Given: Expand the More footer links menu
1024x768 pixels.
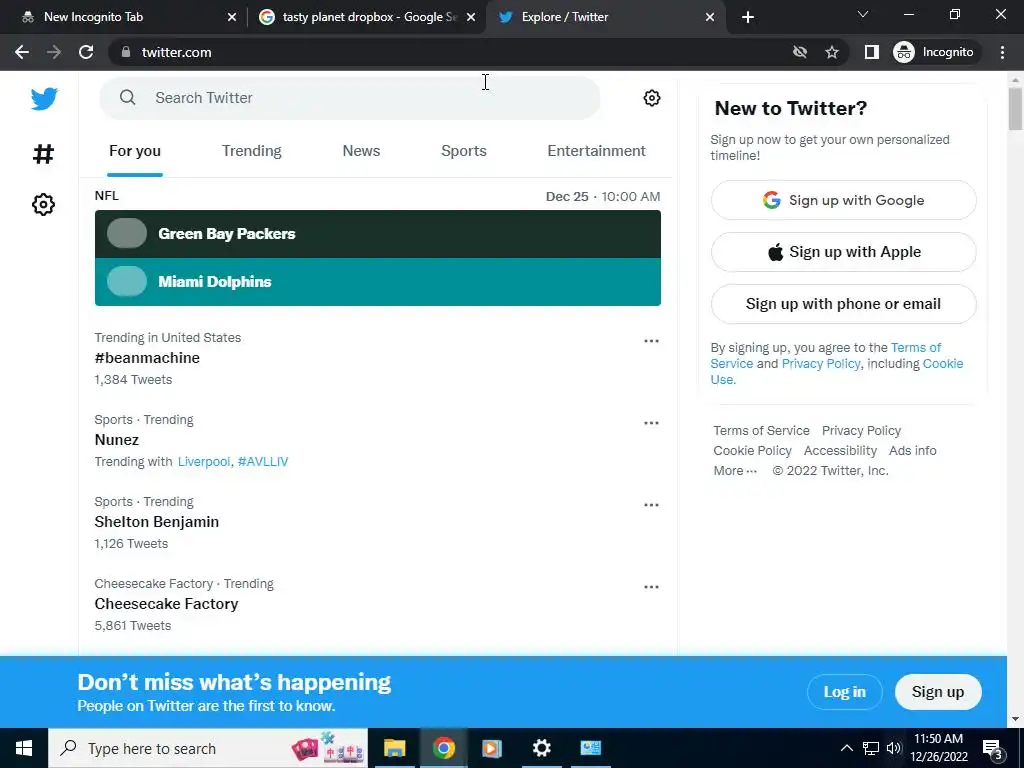Looking at the screenshot, I should (735, 471).
